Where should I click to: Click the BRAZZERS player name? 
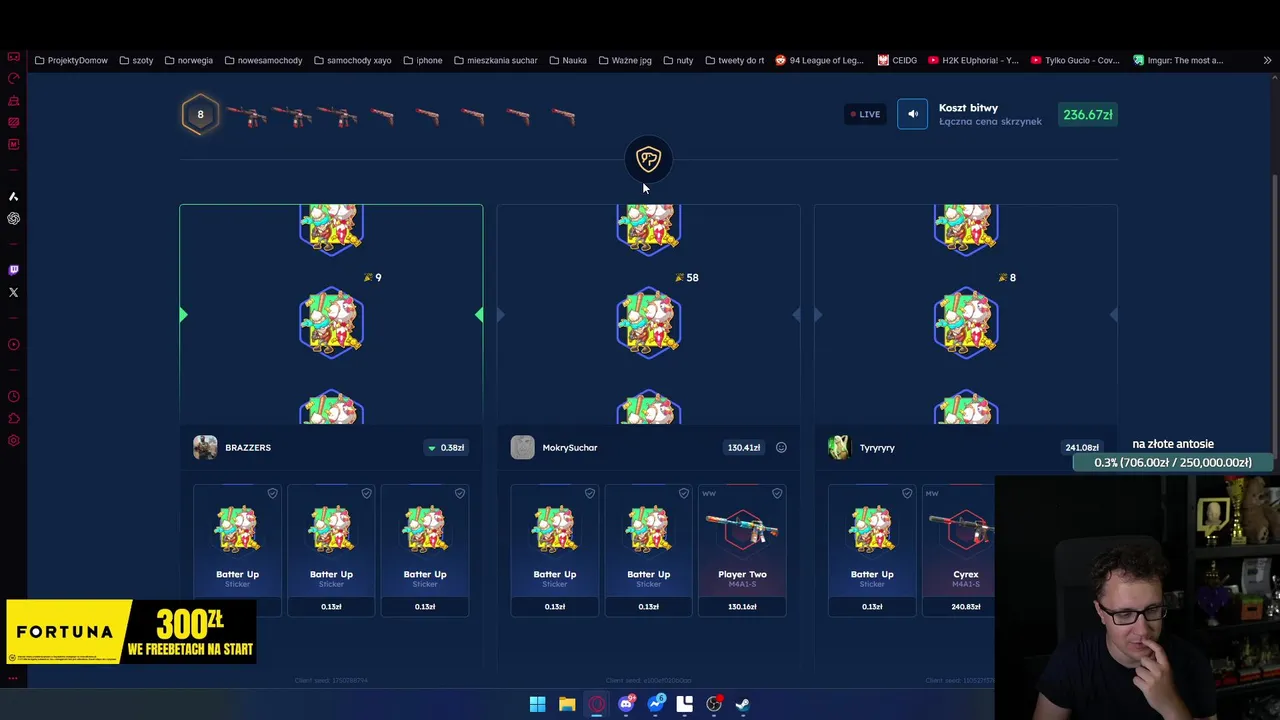tap(248, 448)
